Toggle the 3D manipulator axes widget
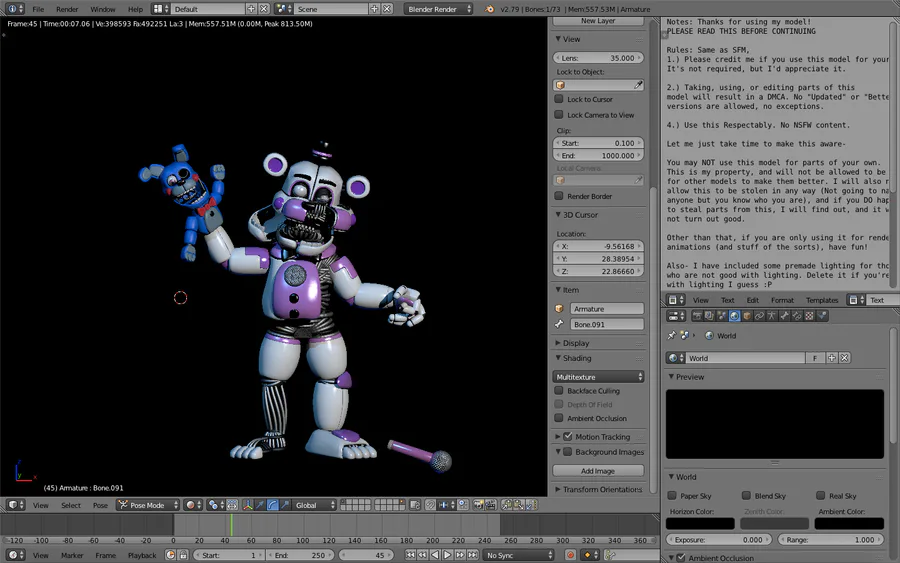Screen dimensions: 900x563 tap(248, 505)
